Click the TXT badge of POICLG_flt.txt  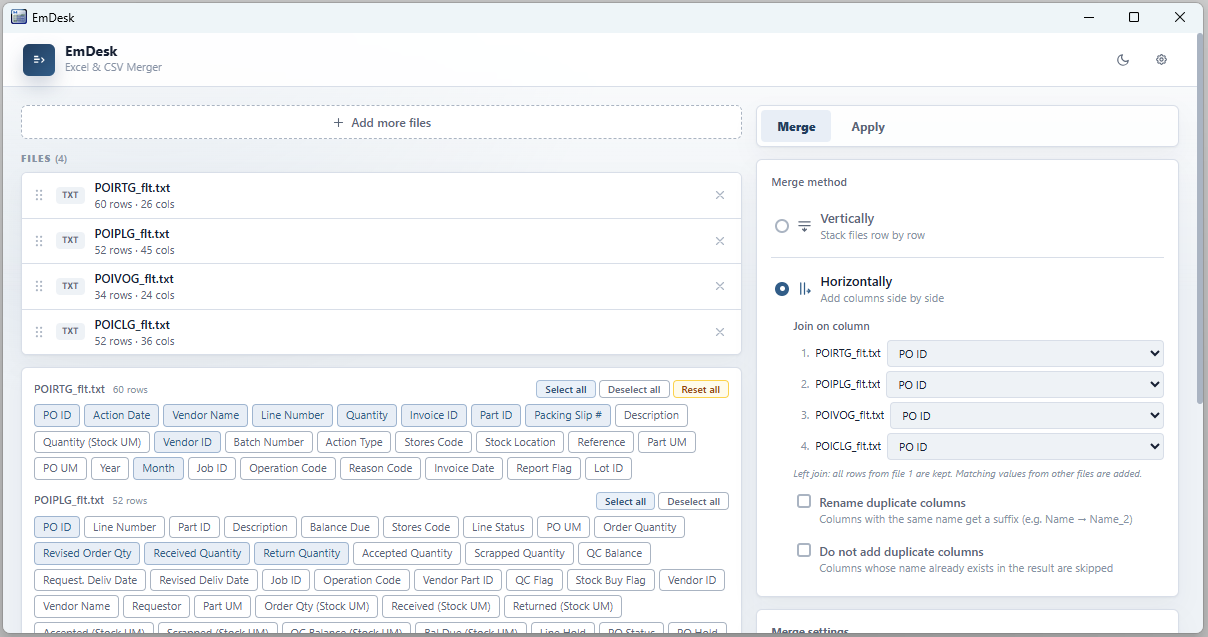pyautogui.click(x=70, y=332)
